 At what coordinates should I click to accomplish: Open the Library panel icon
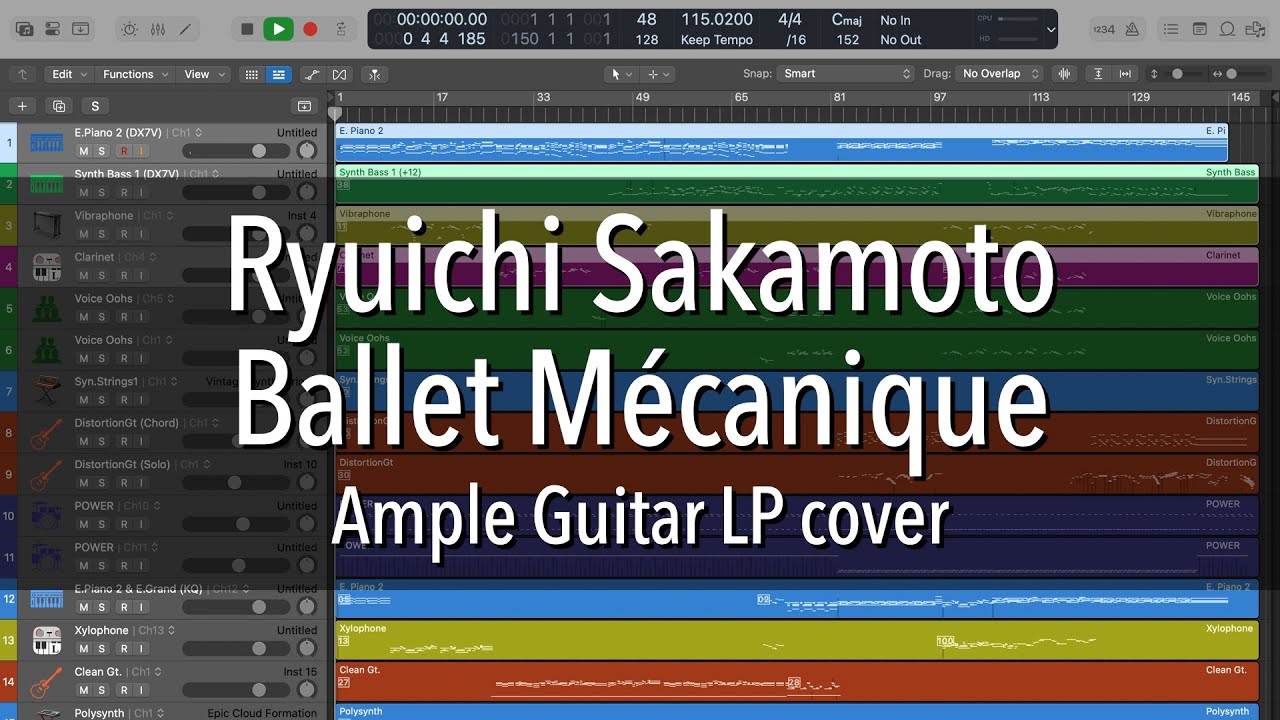pos(25,29)
